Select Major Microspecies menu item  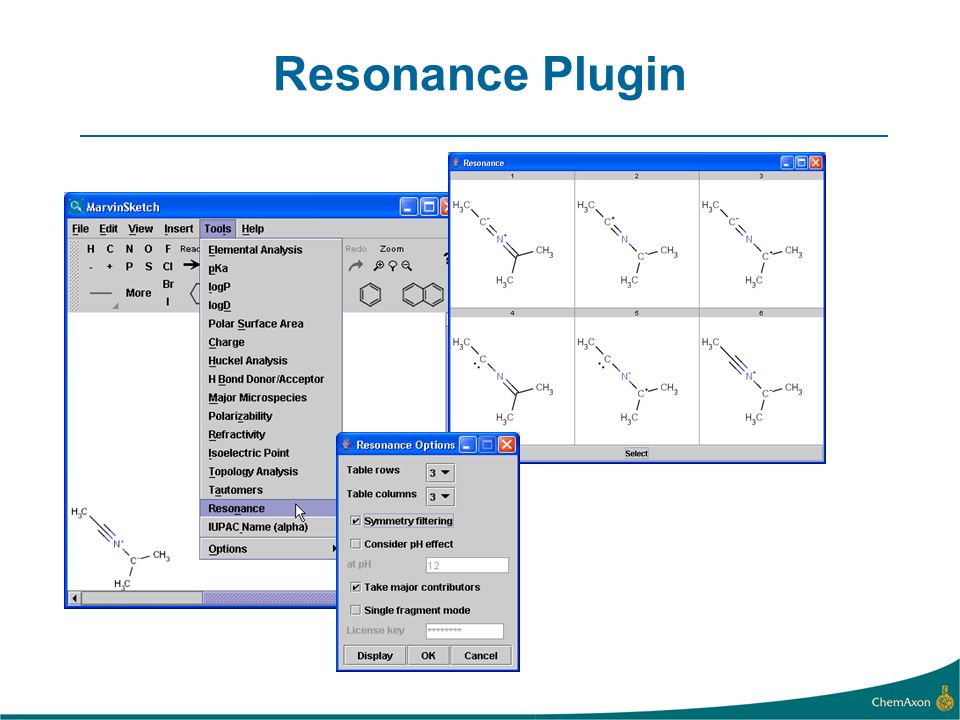pyautogui.click(x=271, y=397)
